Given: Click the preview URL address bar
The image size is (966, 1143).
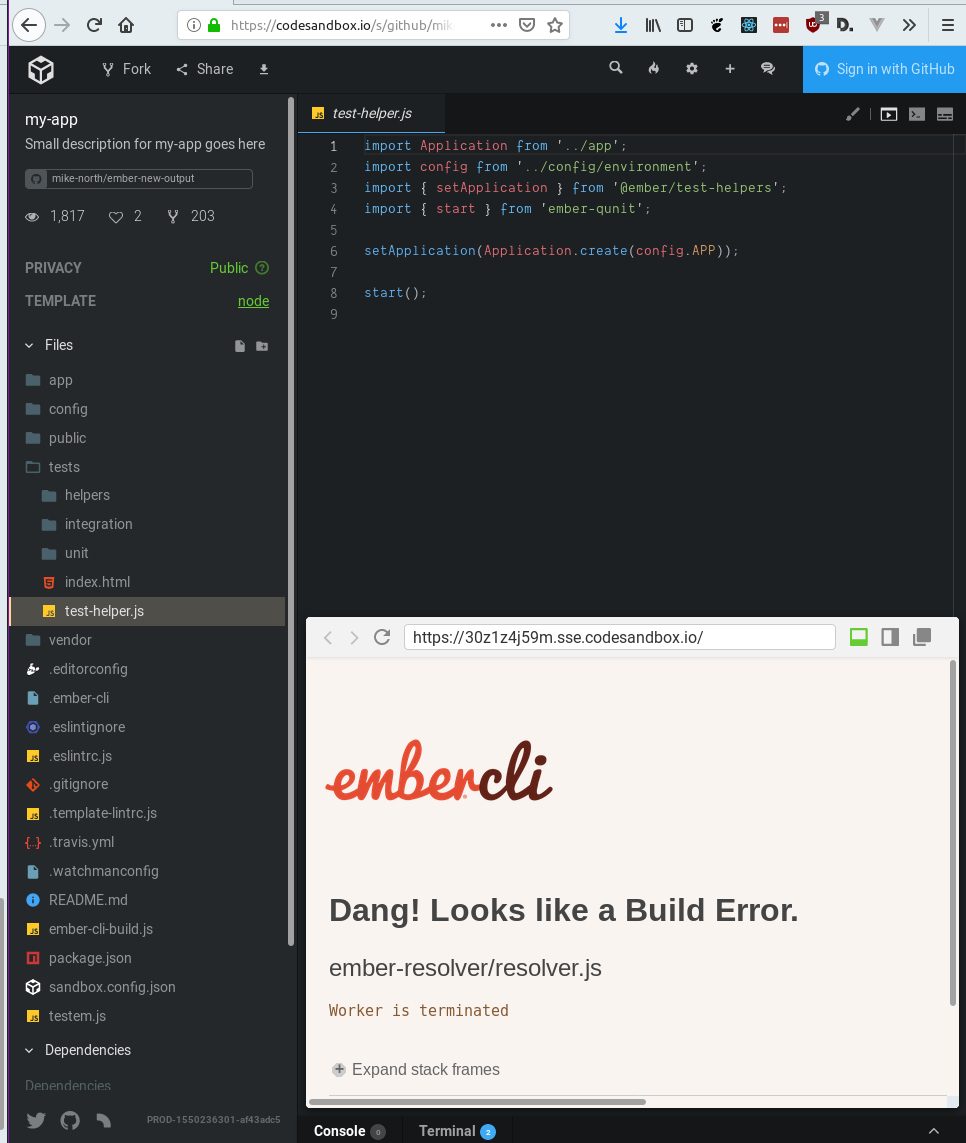Looking at the screenshot, I should (x=618, y=636).
